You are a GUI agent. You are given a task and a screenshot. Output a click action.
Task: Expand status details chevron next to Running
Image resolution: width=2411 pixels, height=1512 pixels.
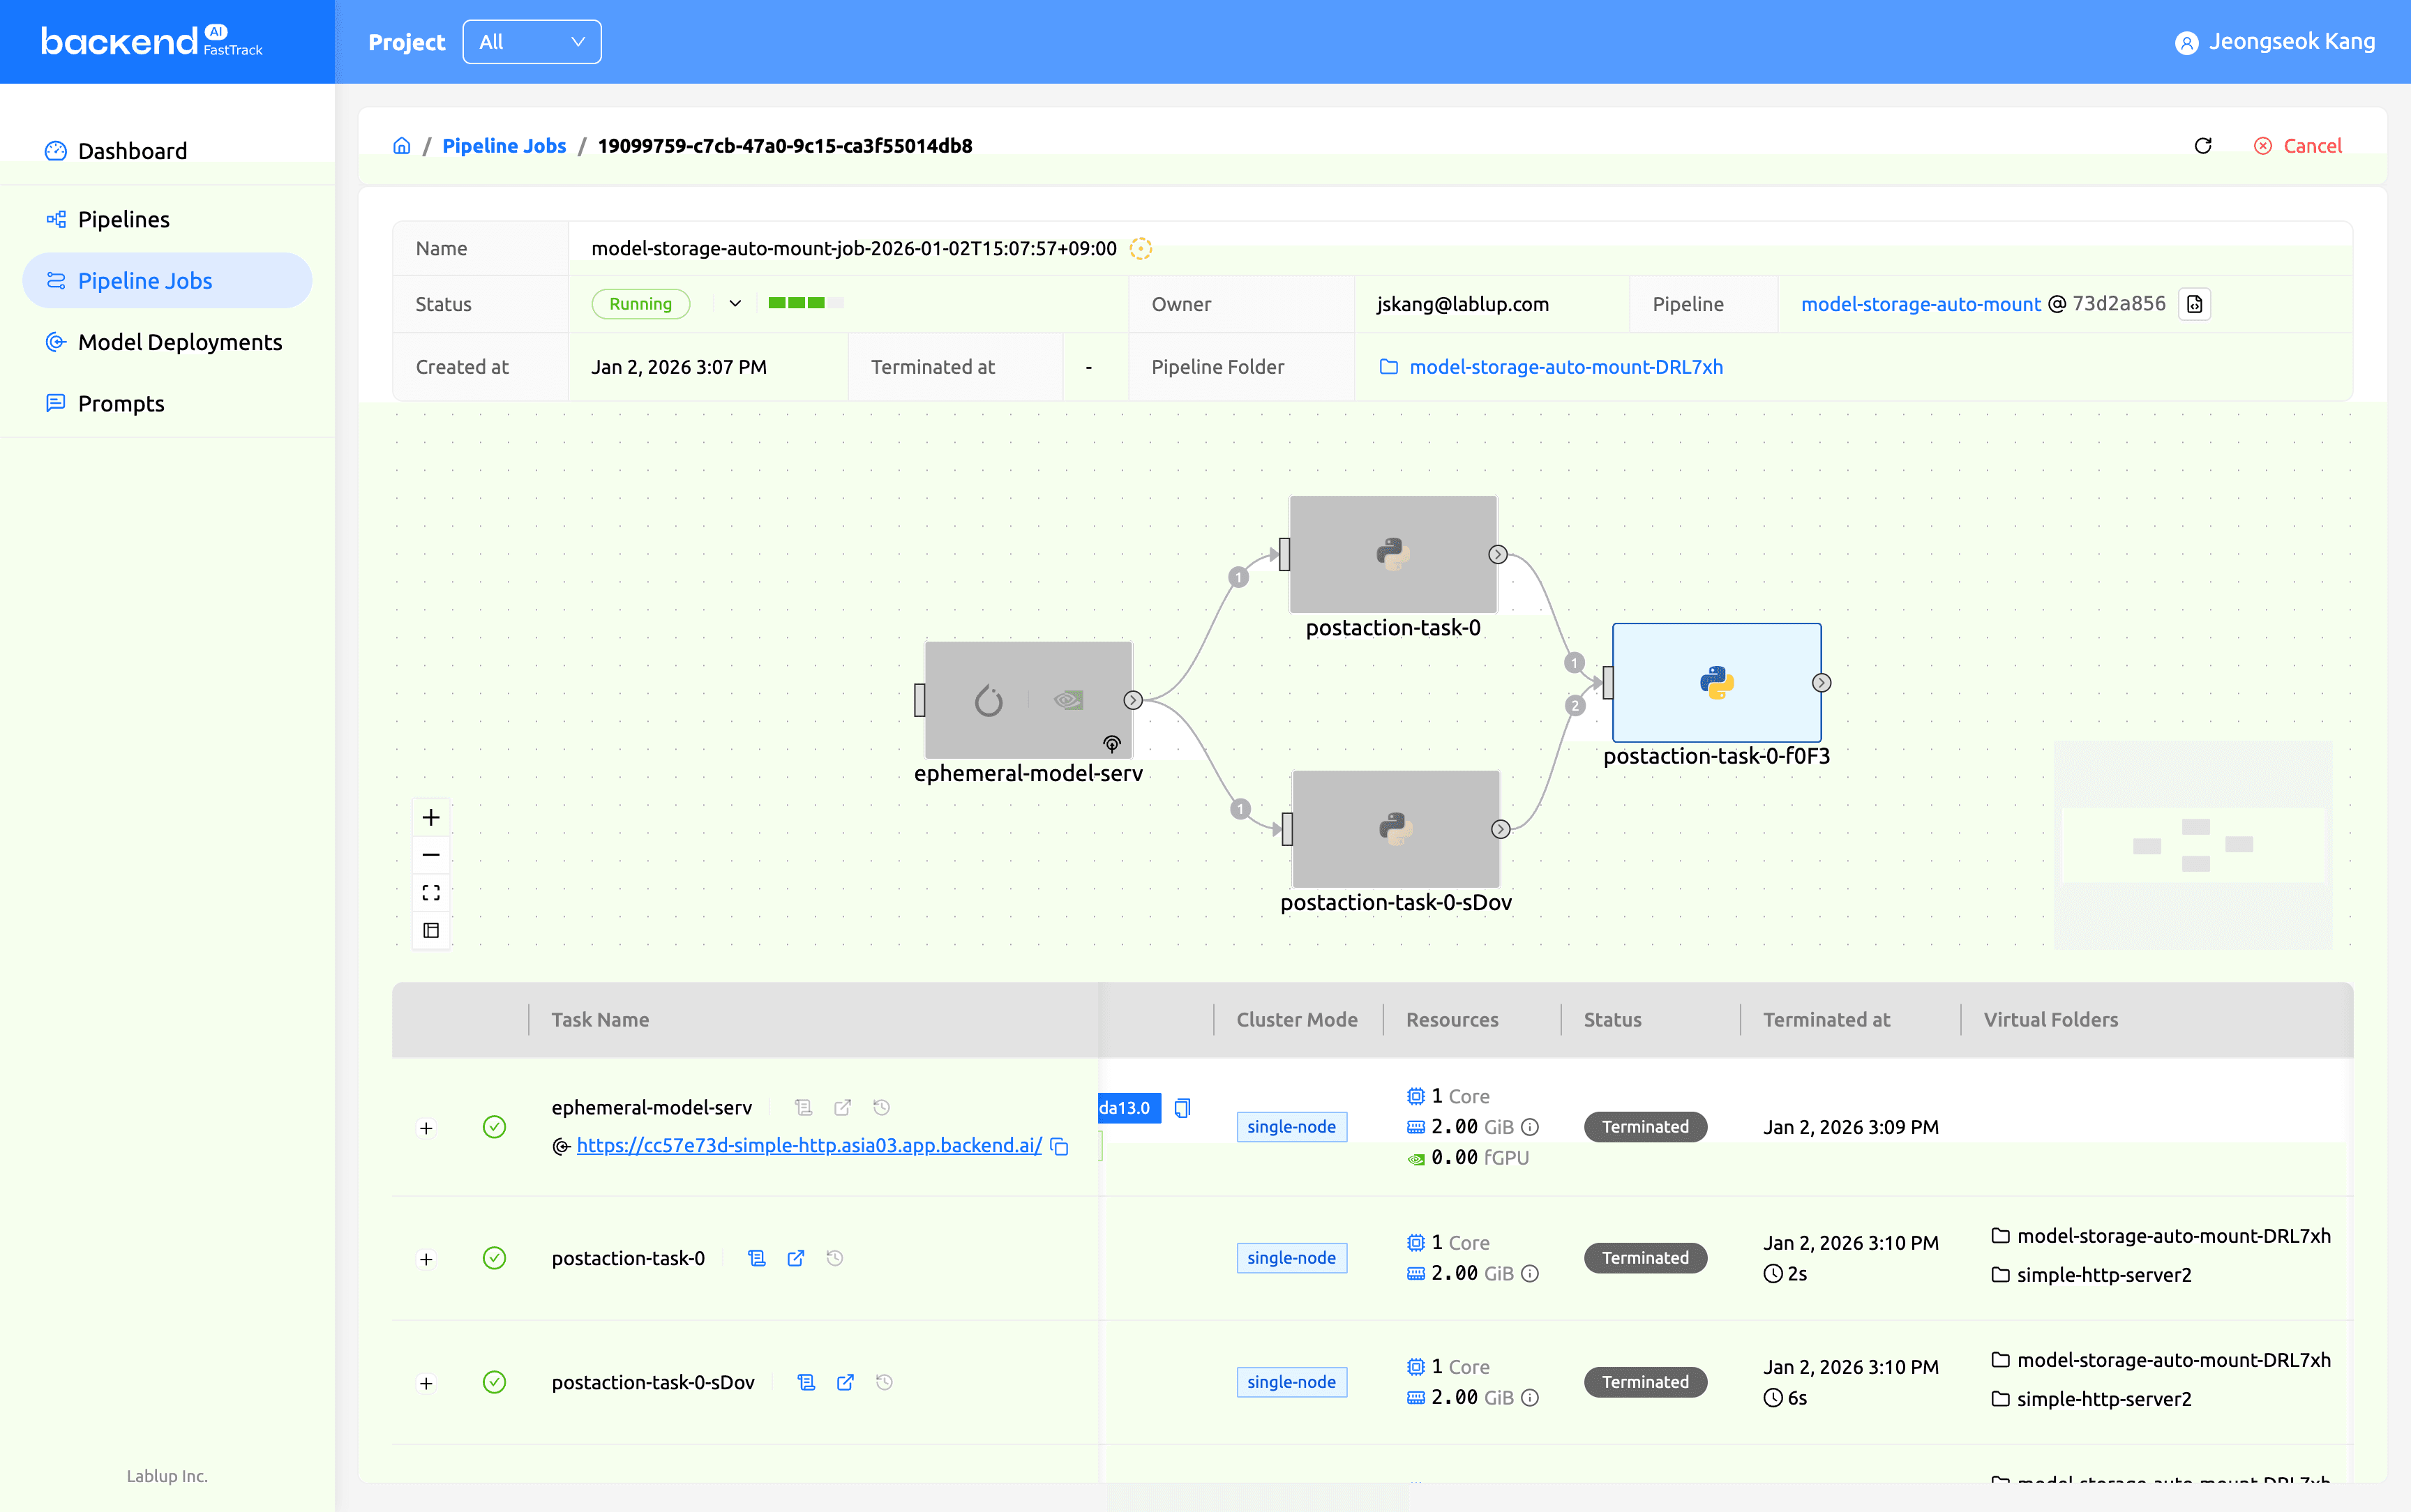tap(735, 304)
